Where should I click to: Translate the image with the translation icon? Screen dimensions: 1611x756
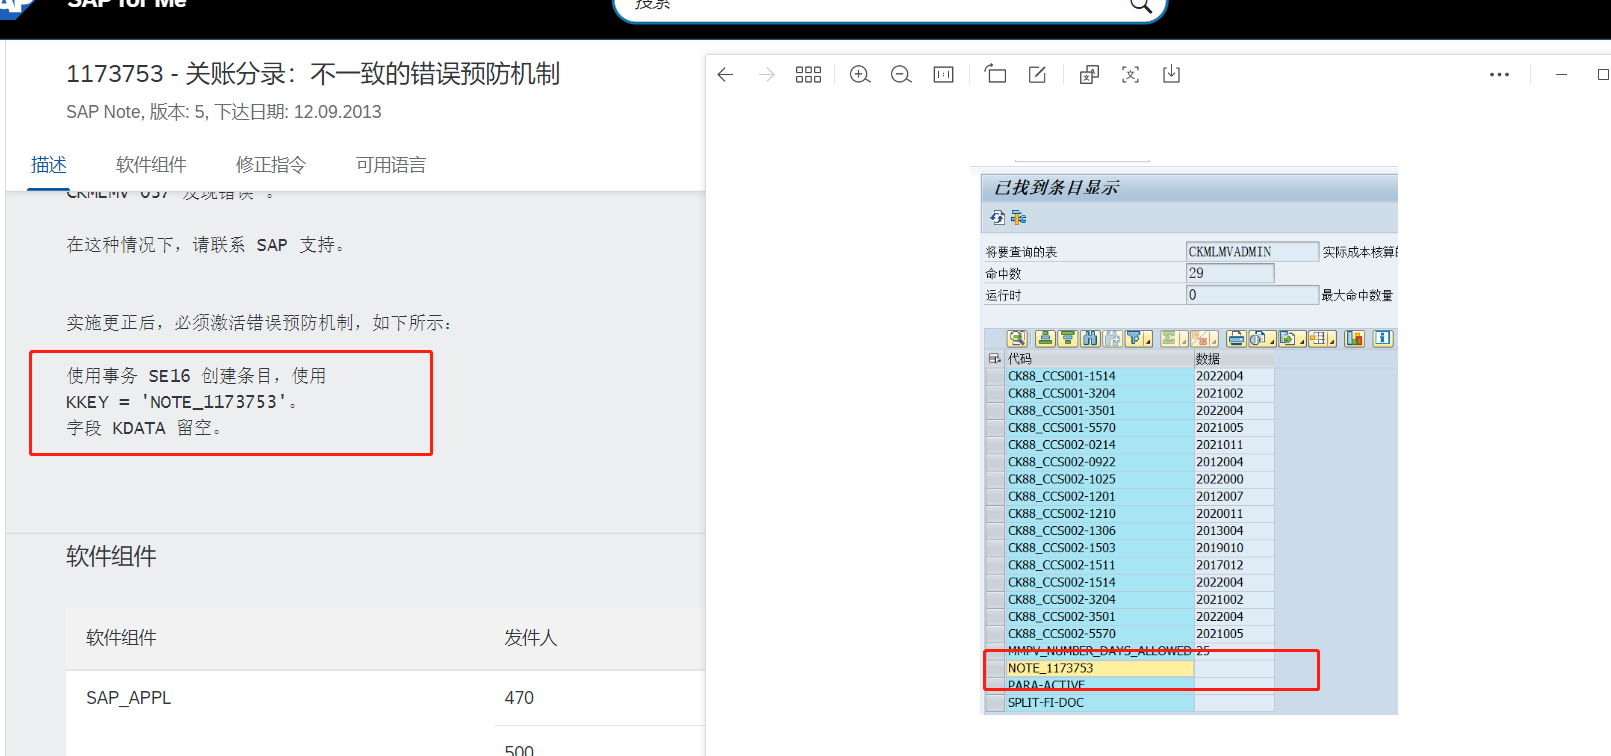(1089, 75)
